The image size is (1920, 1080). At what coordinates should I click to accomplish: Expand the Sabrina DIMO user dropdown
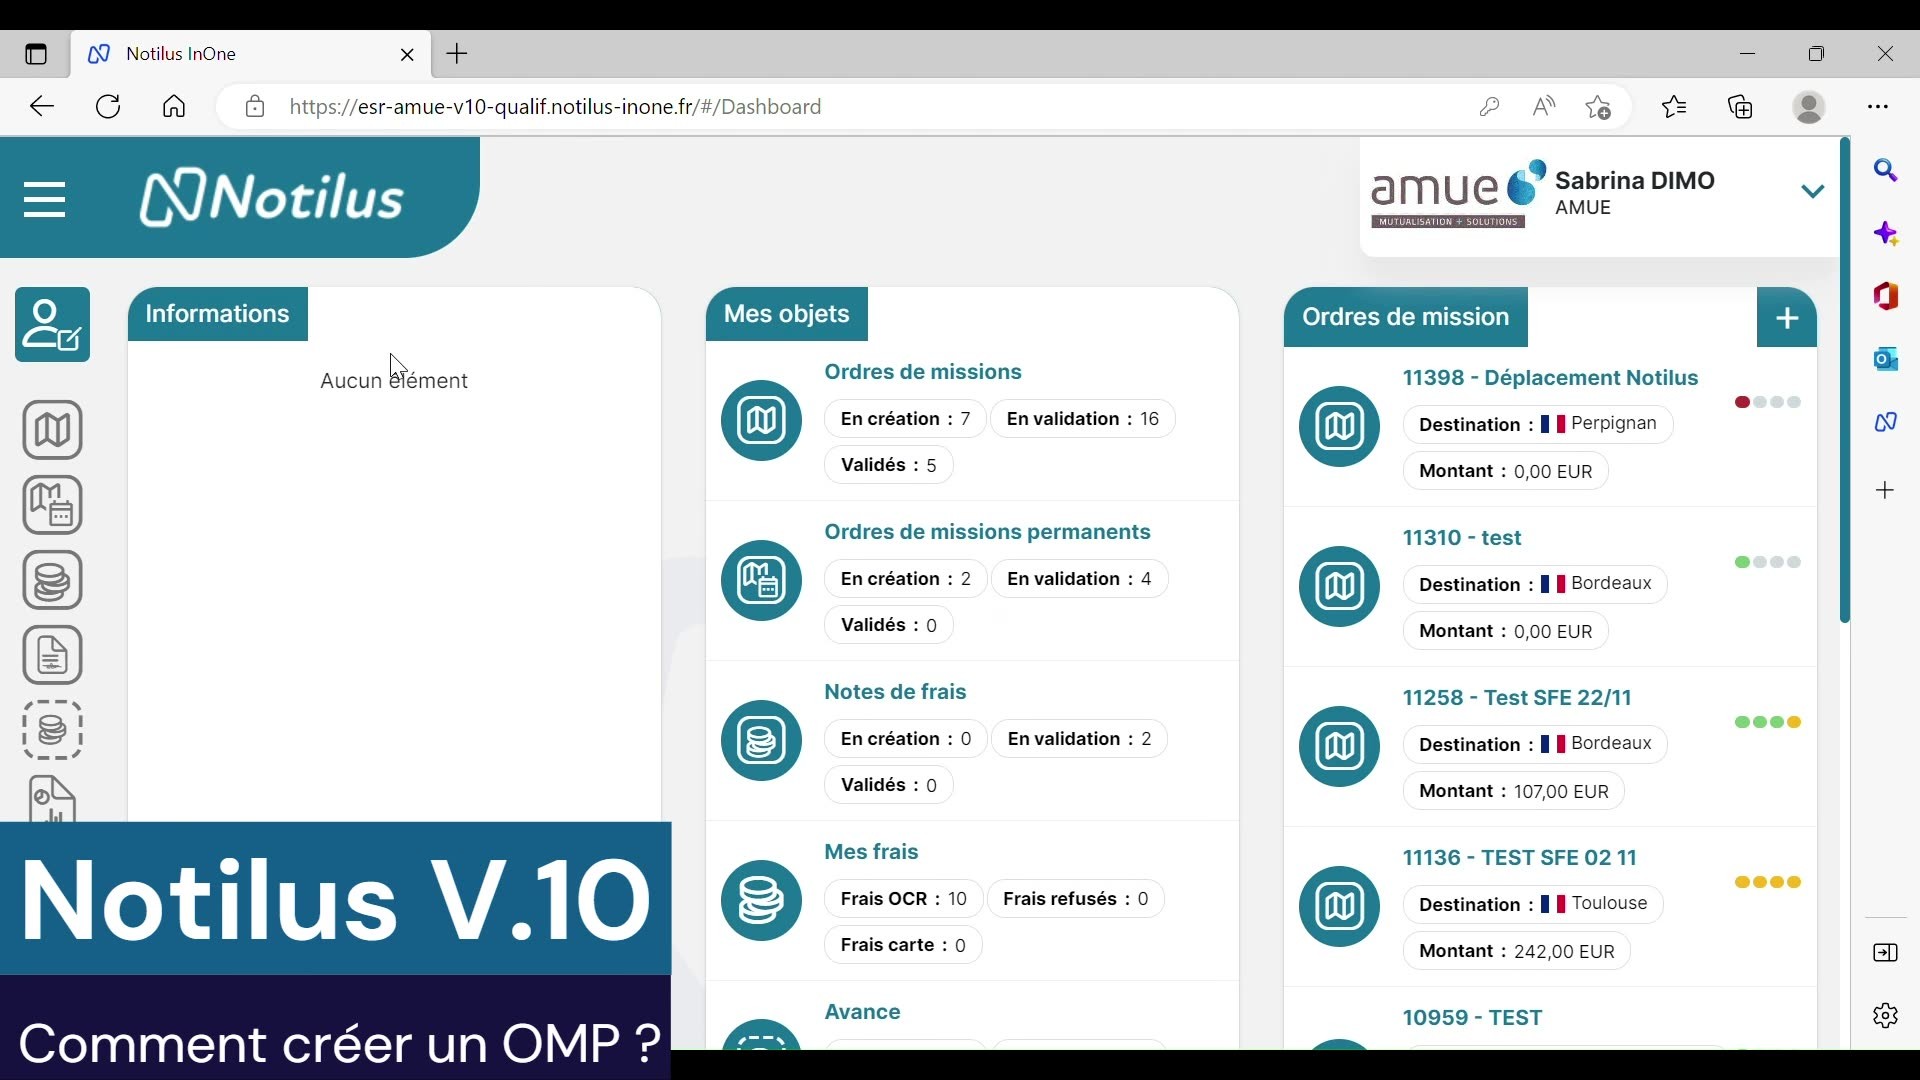click(x=1812, y=191)
